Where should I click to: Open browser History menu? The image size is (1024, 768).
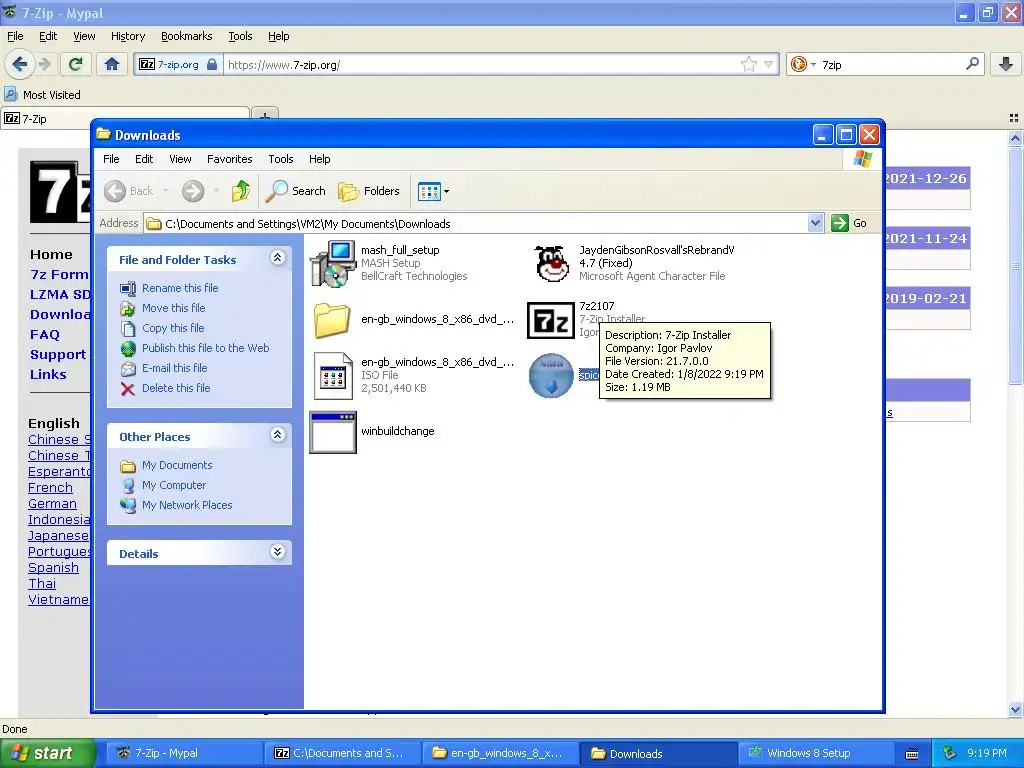tap(128, 36)
